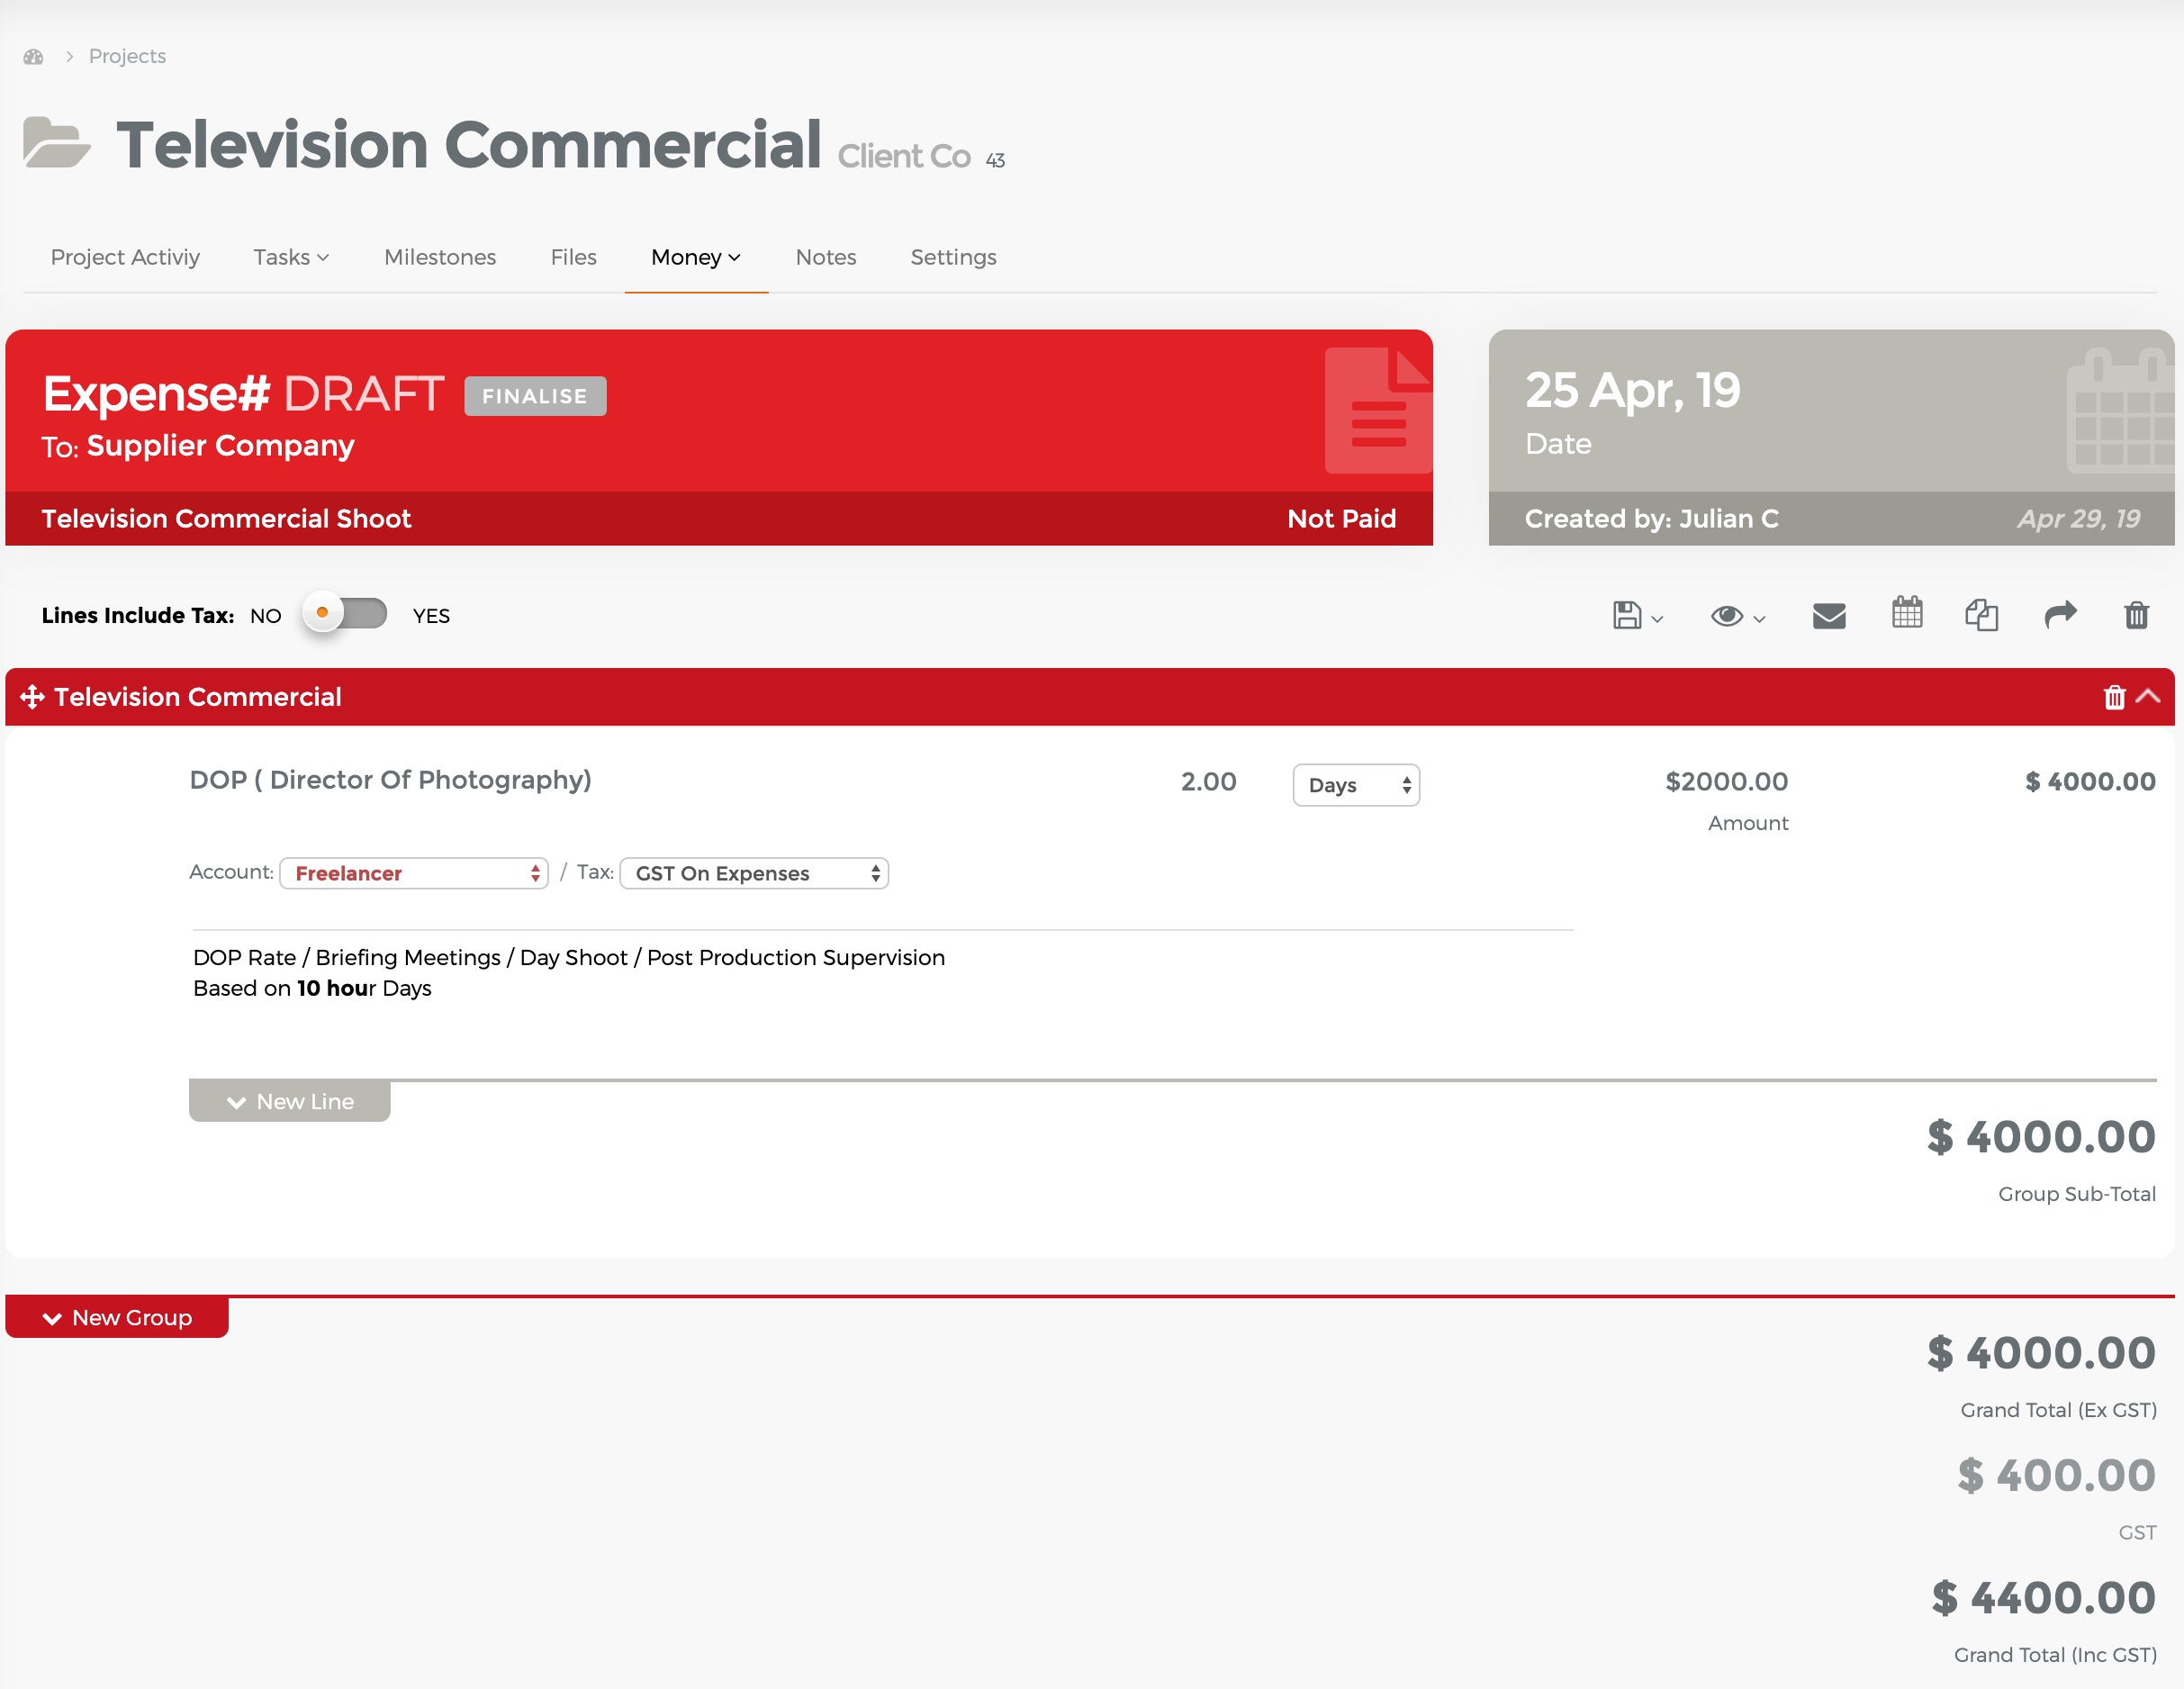Viewport: 2184px width, 1689px height.
Task: Click the NO label beside the tax switch
Action: 266,615
